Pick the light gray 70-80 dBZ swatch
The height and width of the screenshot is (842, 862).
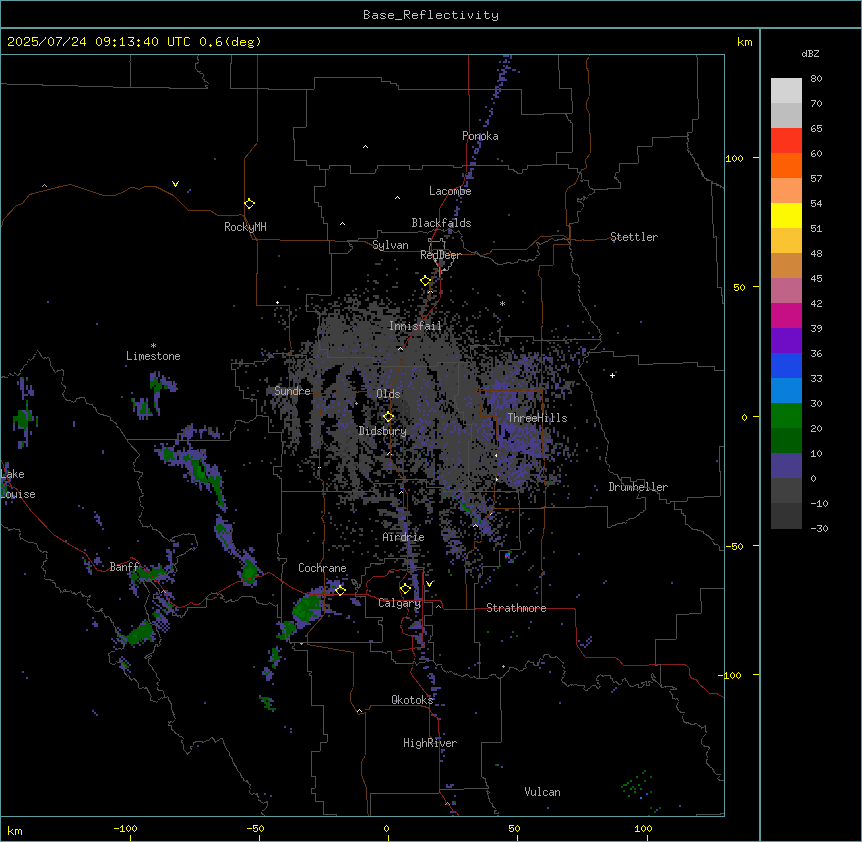(786, 91)
